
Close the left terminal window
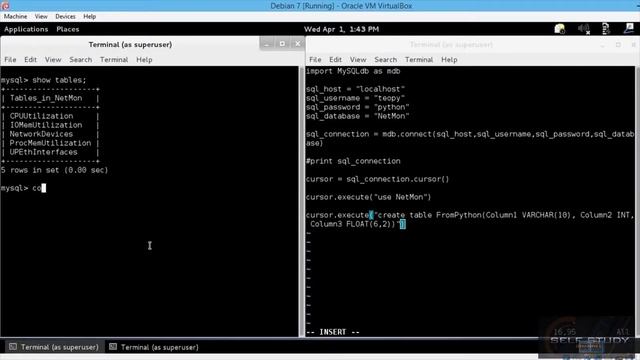click(298, 44)
